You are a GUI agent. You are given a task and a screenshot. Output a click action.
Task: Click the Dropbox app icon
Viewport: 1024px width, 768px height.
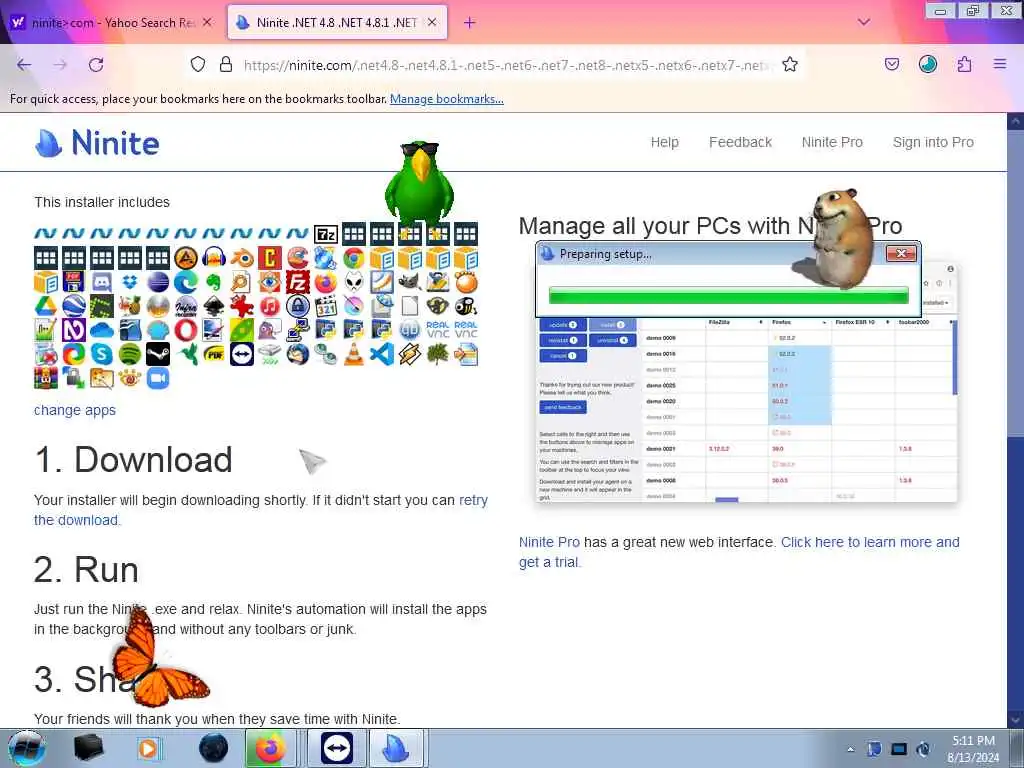(130, 282)
